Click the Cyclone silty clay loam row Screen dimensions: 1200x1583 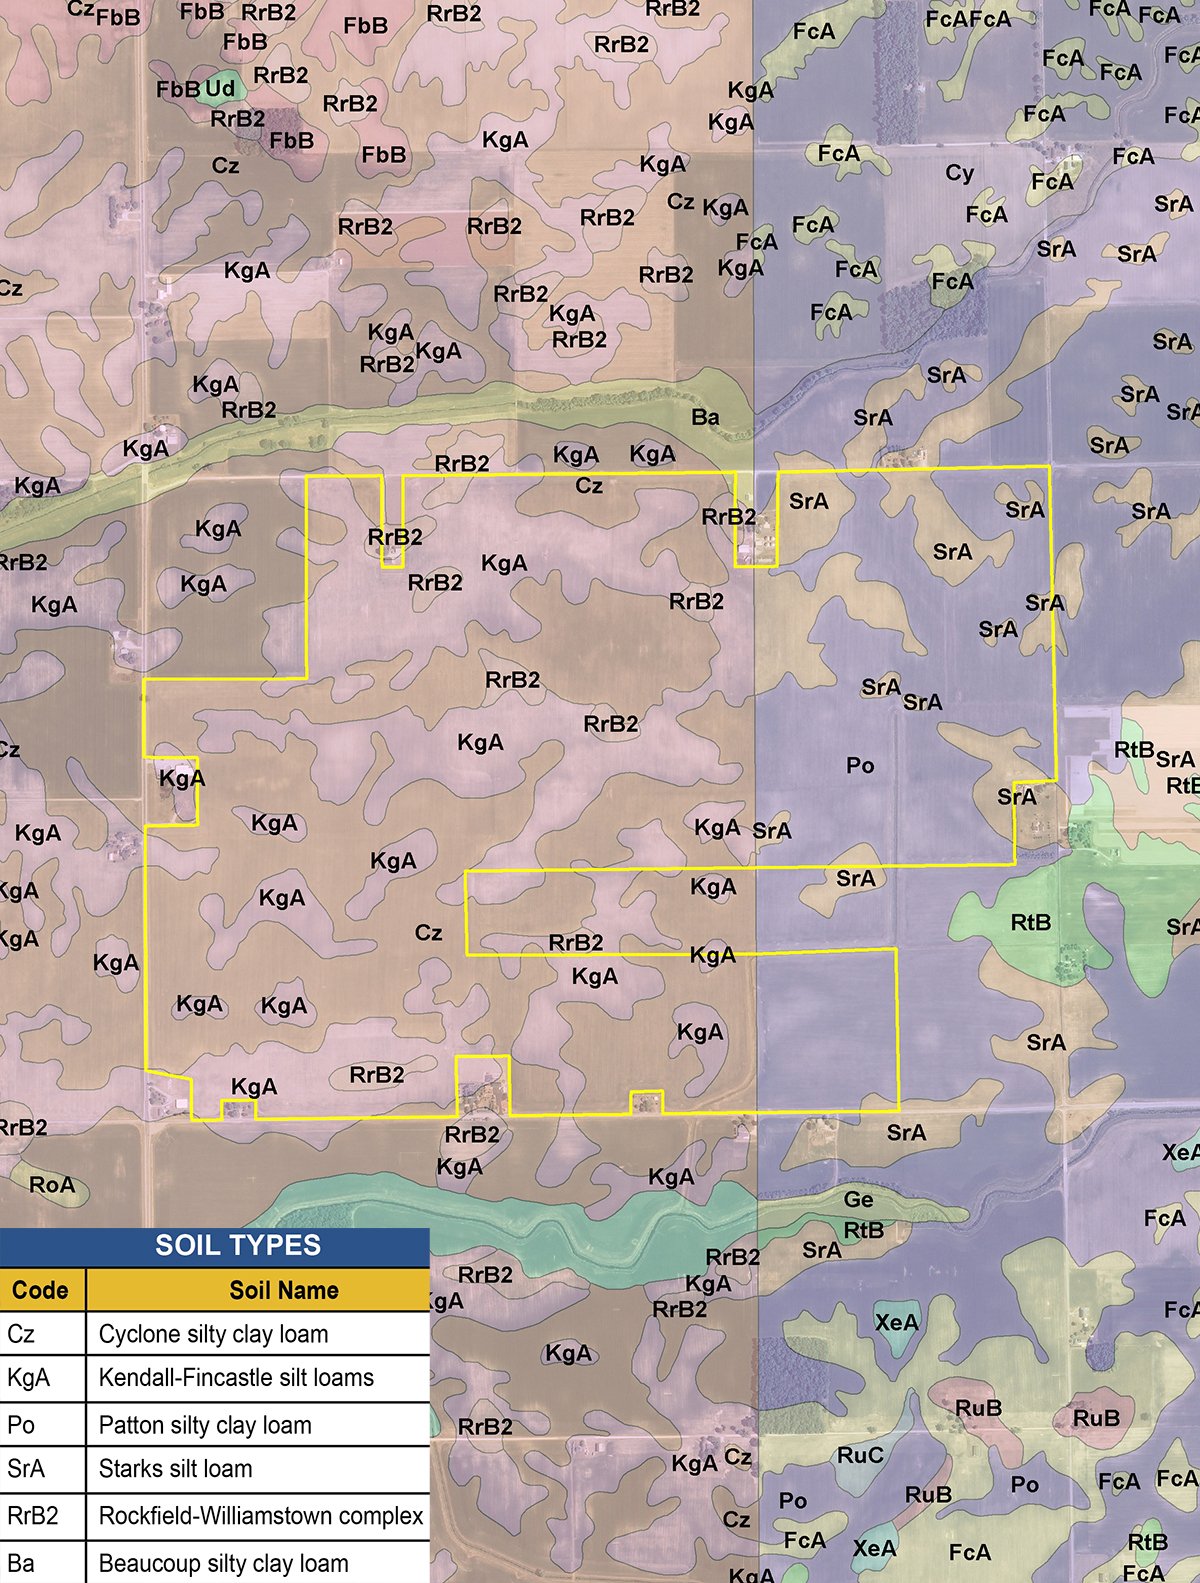pyautogui.click(x=215, y=1334)
